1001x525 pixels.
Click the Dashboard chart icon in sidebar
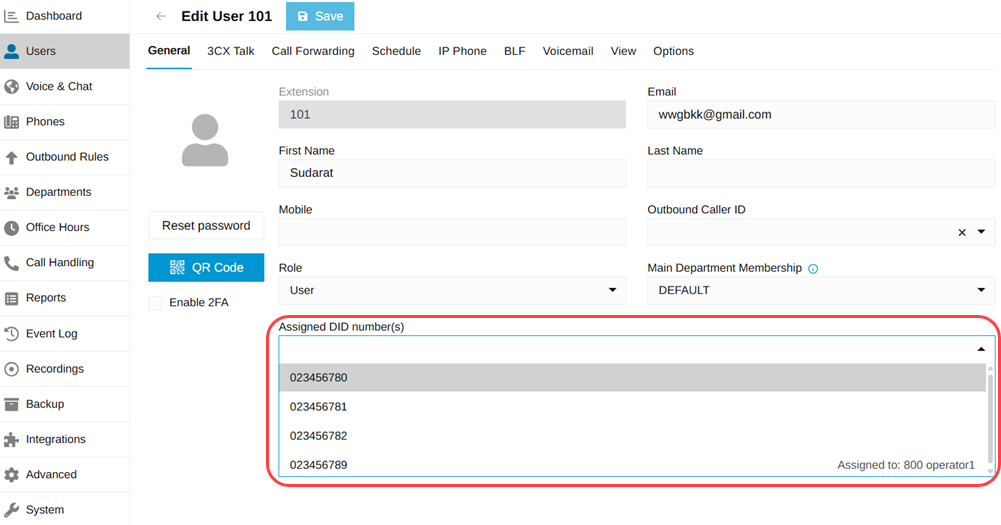tap(11, 16)
